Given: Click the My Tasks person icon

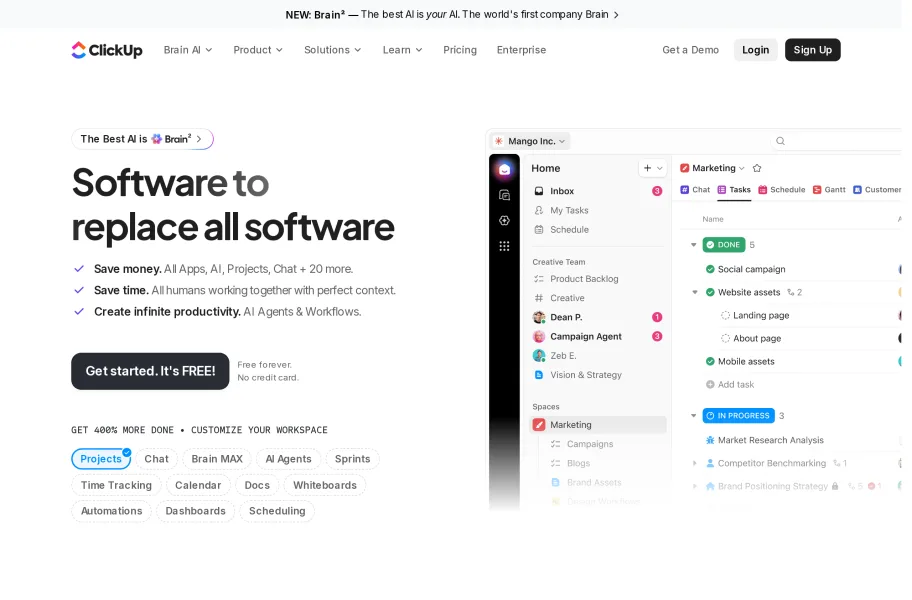Looking at the screenshot, I should 539,210.
